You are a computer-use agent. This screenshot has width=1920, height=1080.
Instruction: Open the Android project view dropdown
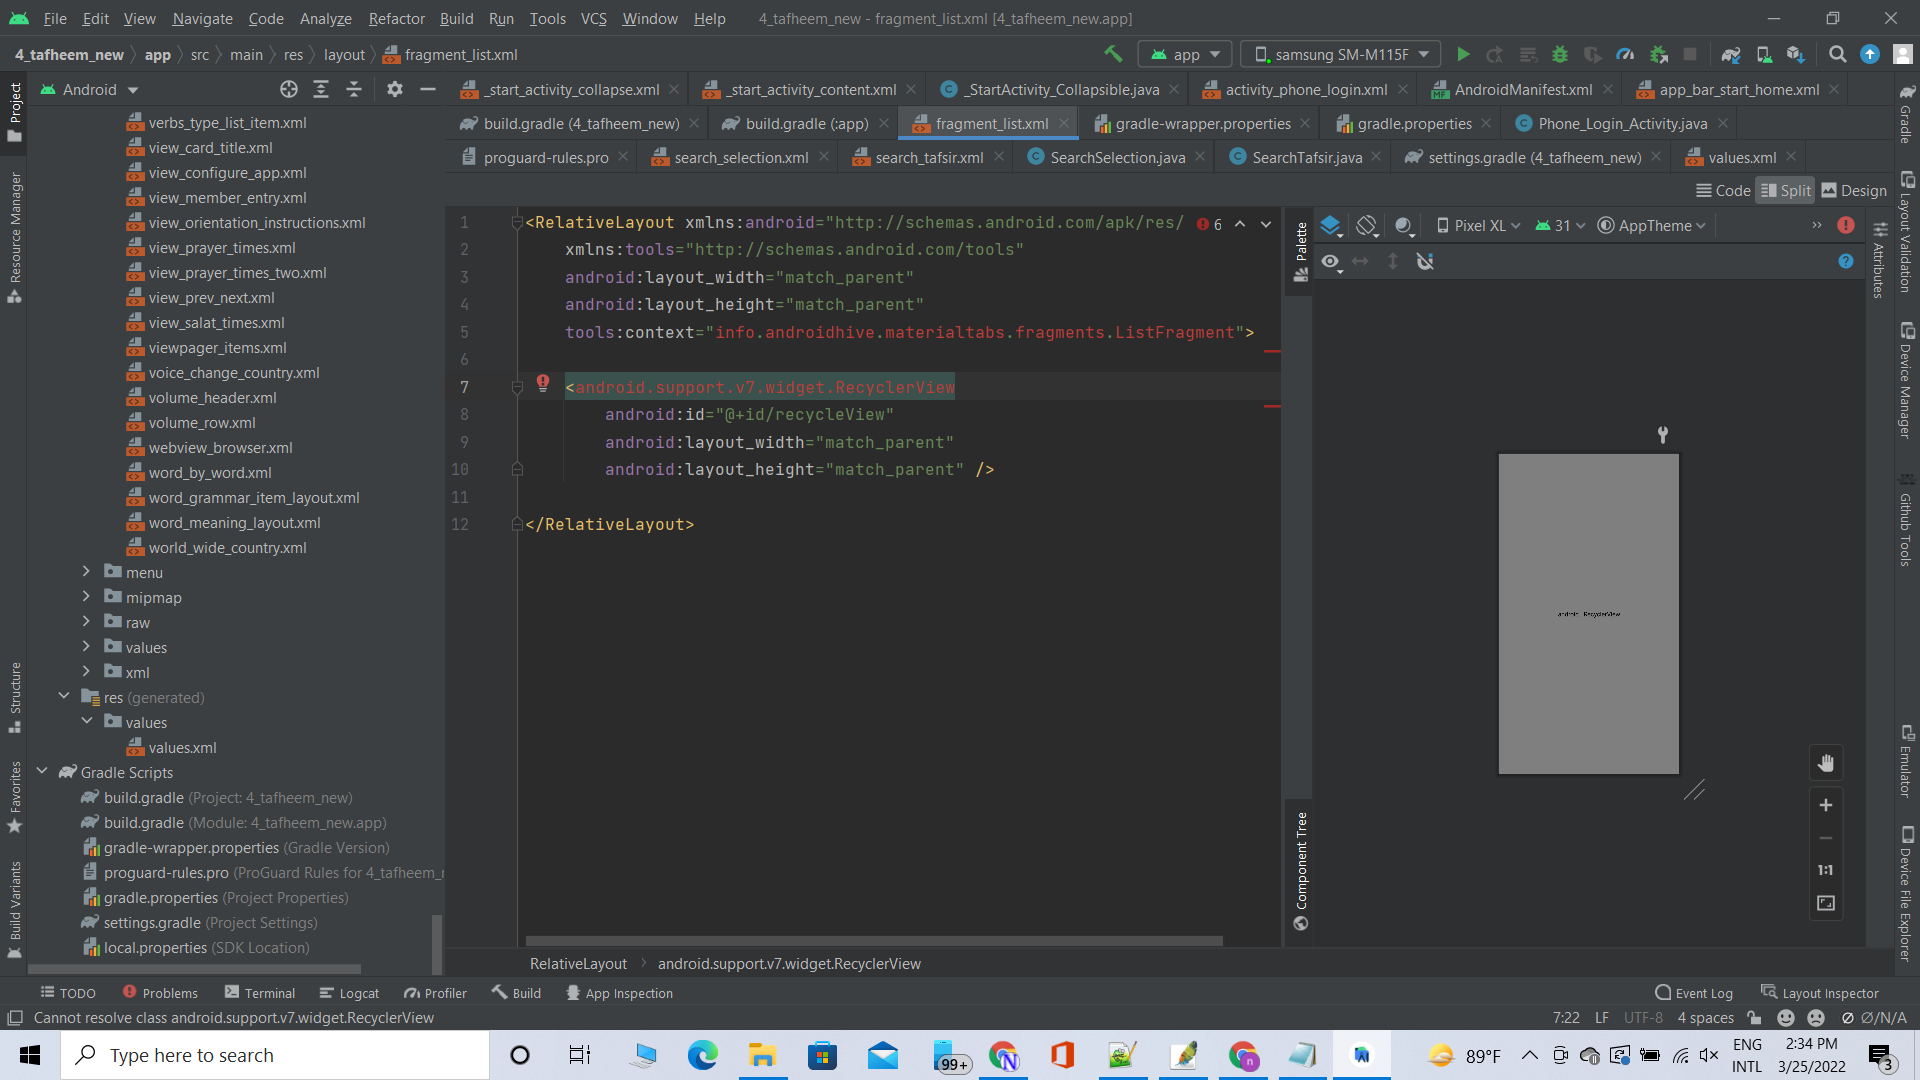coord(89,89)
